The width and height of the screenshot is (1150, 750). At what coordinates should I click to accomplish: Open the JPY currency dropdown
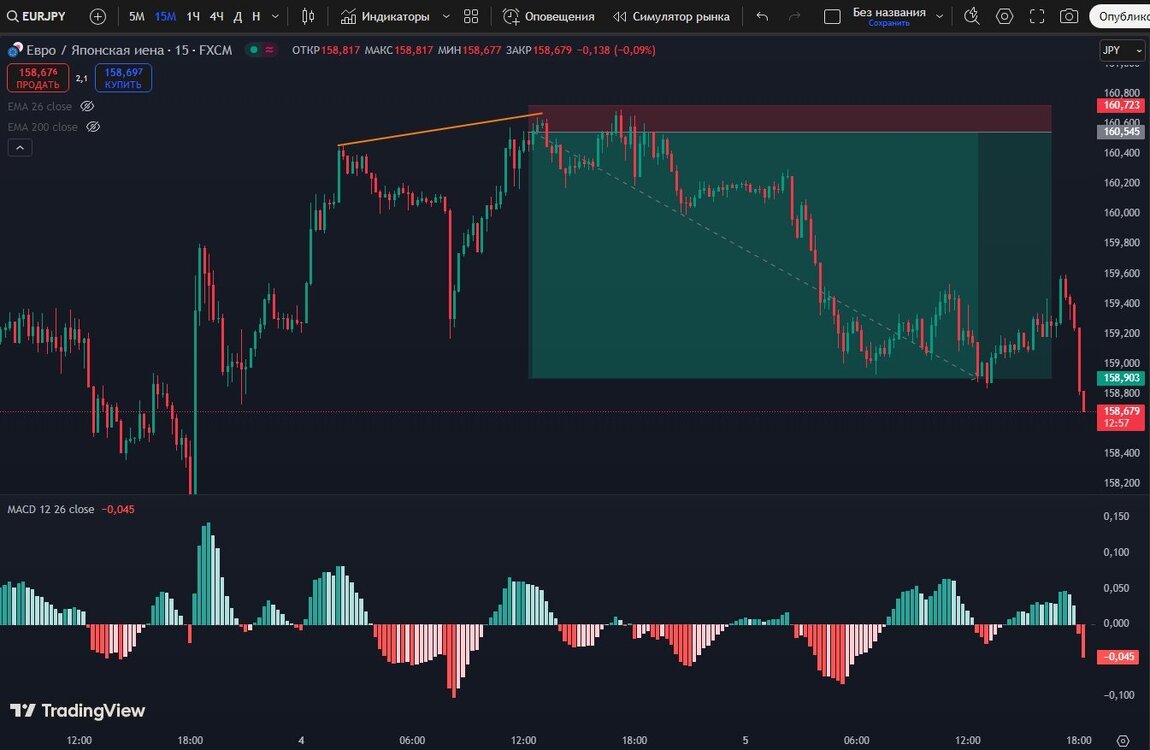click(x=1121, y=50)
